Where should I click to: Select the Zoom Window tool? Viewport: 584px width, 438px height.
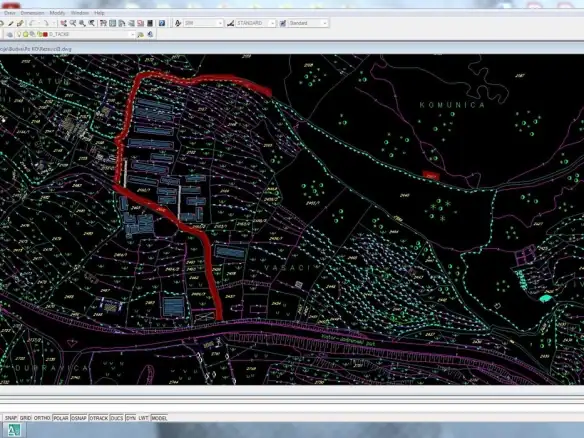(82, 23)
